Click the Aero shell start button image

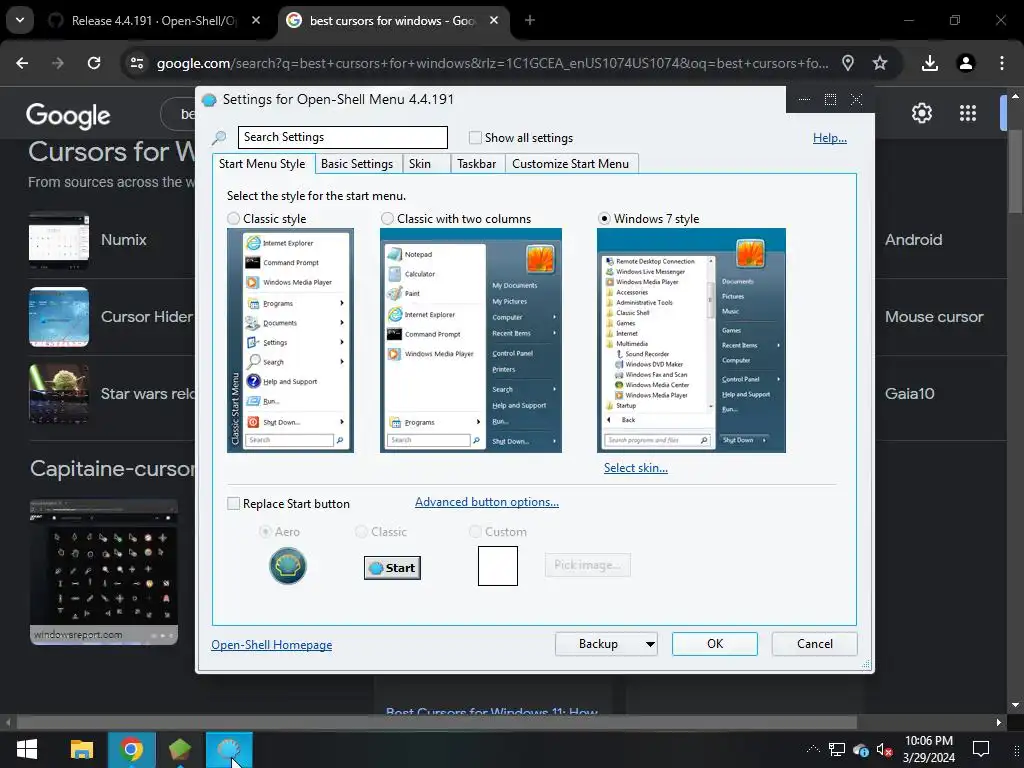pos(287,566)
